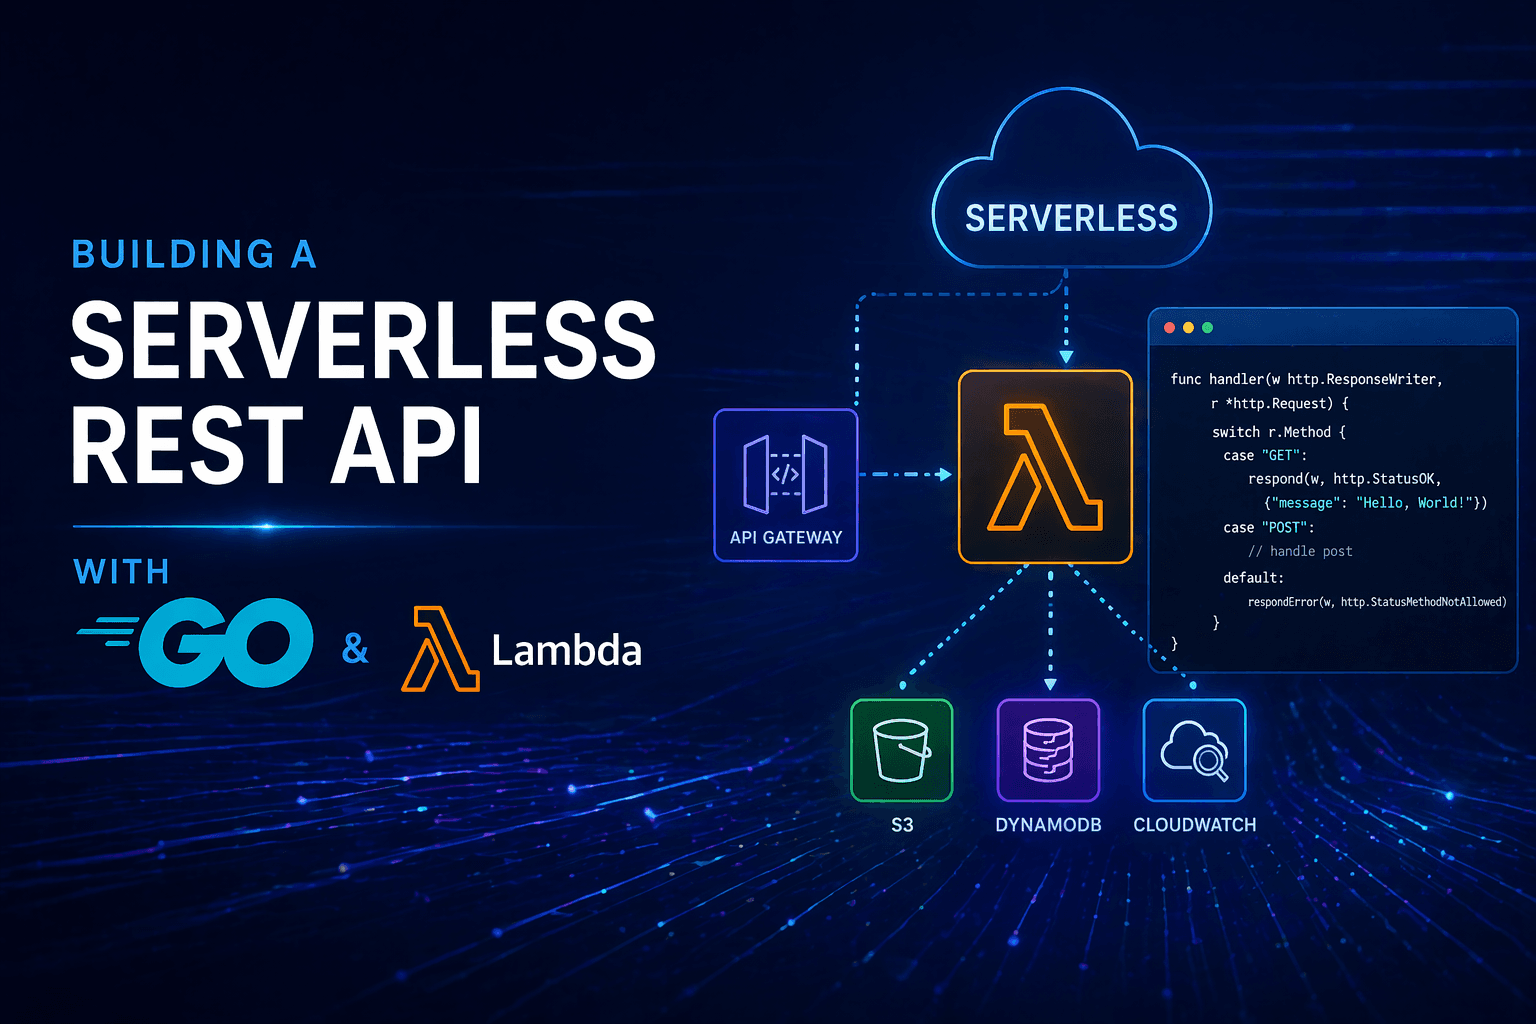Click the 'S3' label under bucket

pyautogui.click(x=902, y=825)
